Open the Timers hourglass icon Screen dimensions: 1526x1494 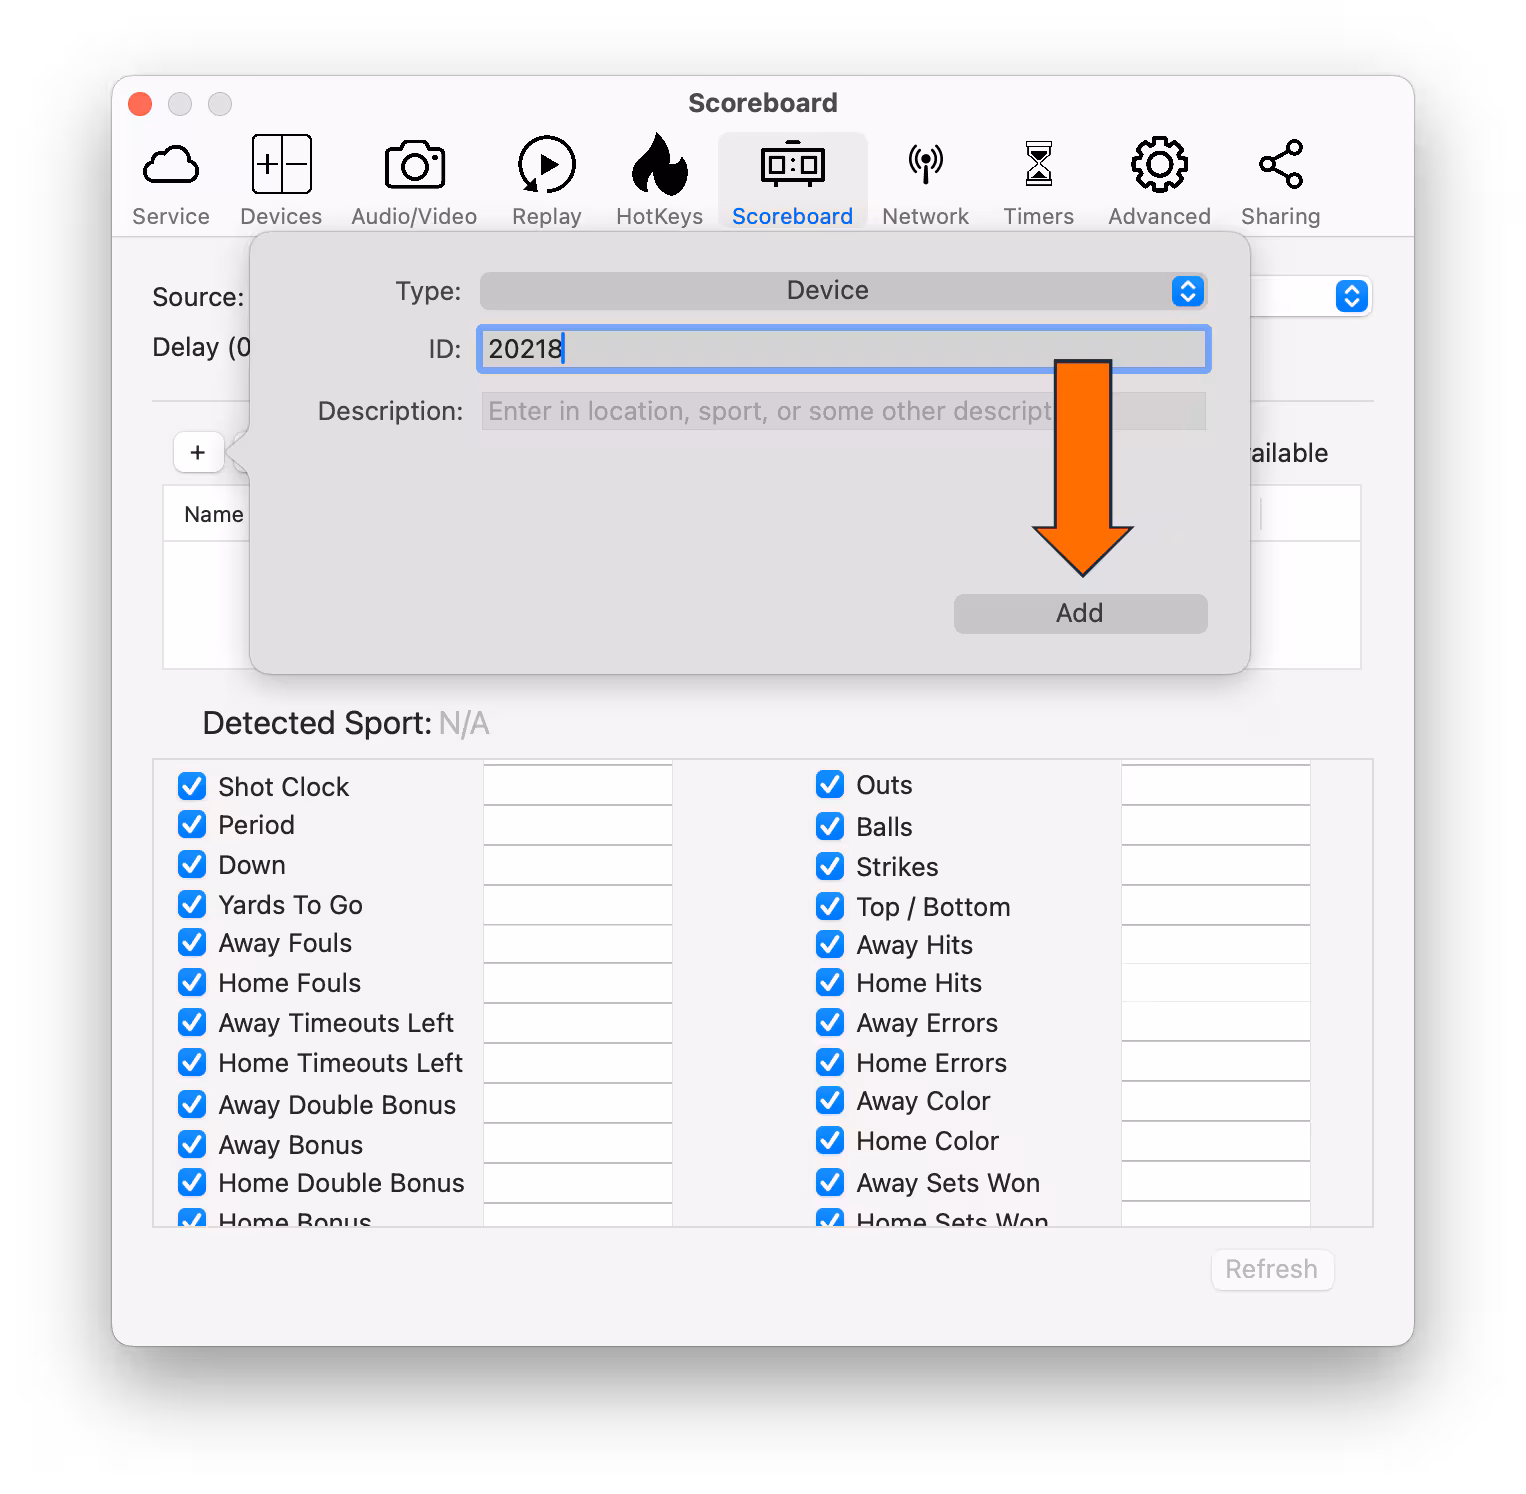pos(1038,164)
